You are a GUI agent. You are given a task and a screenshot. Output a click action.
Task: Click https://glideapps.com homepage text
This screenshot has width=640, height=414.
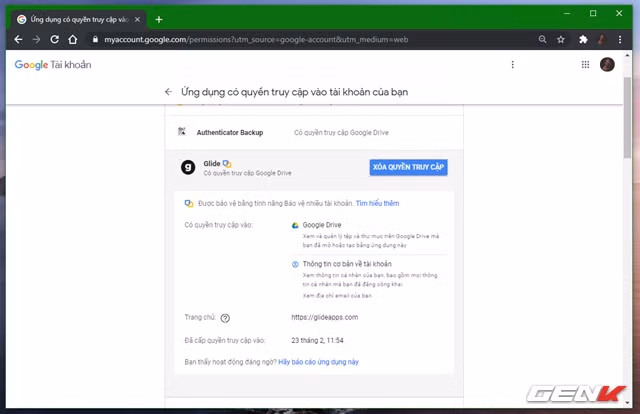pos(324,317)
